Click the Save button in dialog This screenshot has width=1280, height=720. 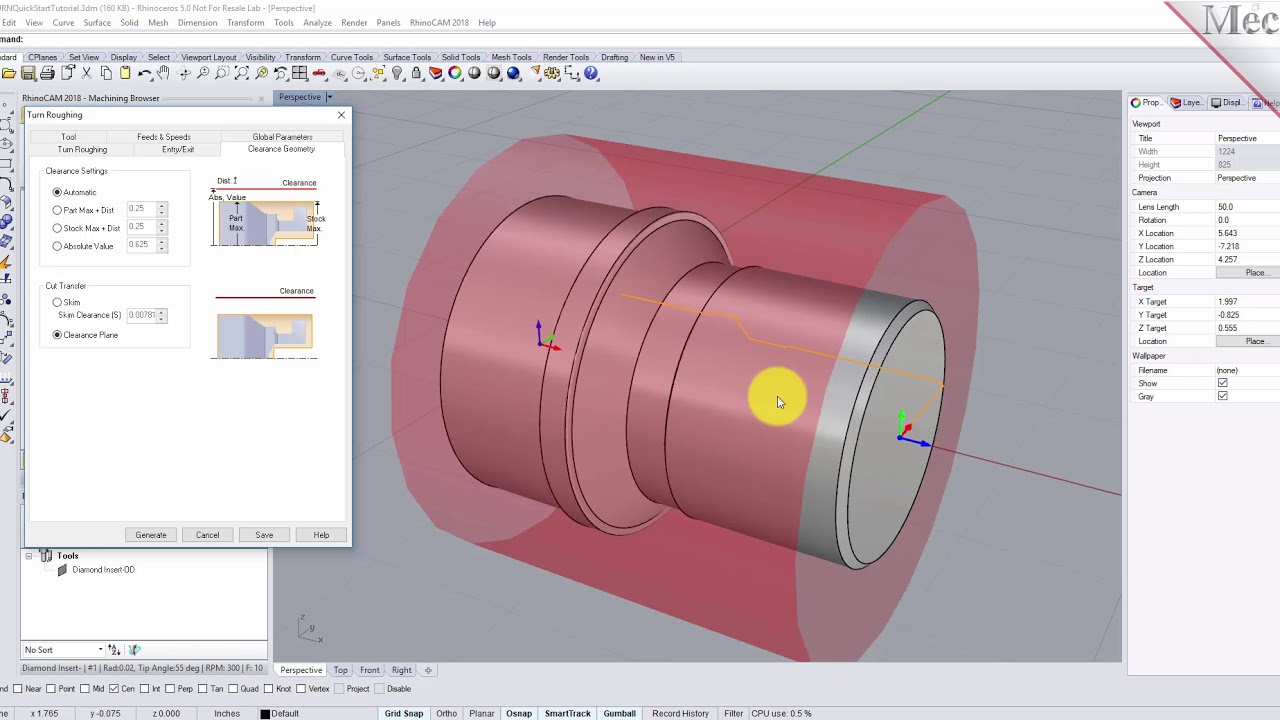[x=264, y=535]
